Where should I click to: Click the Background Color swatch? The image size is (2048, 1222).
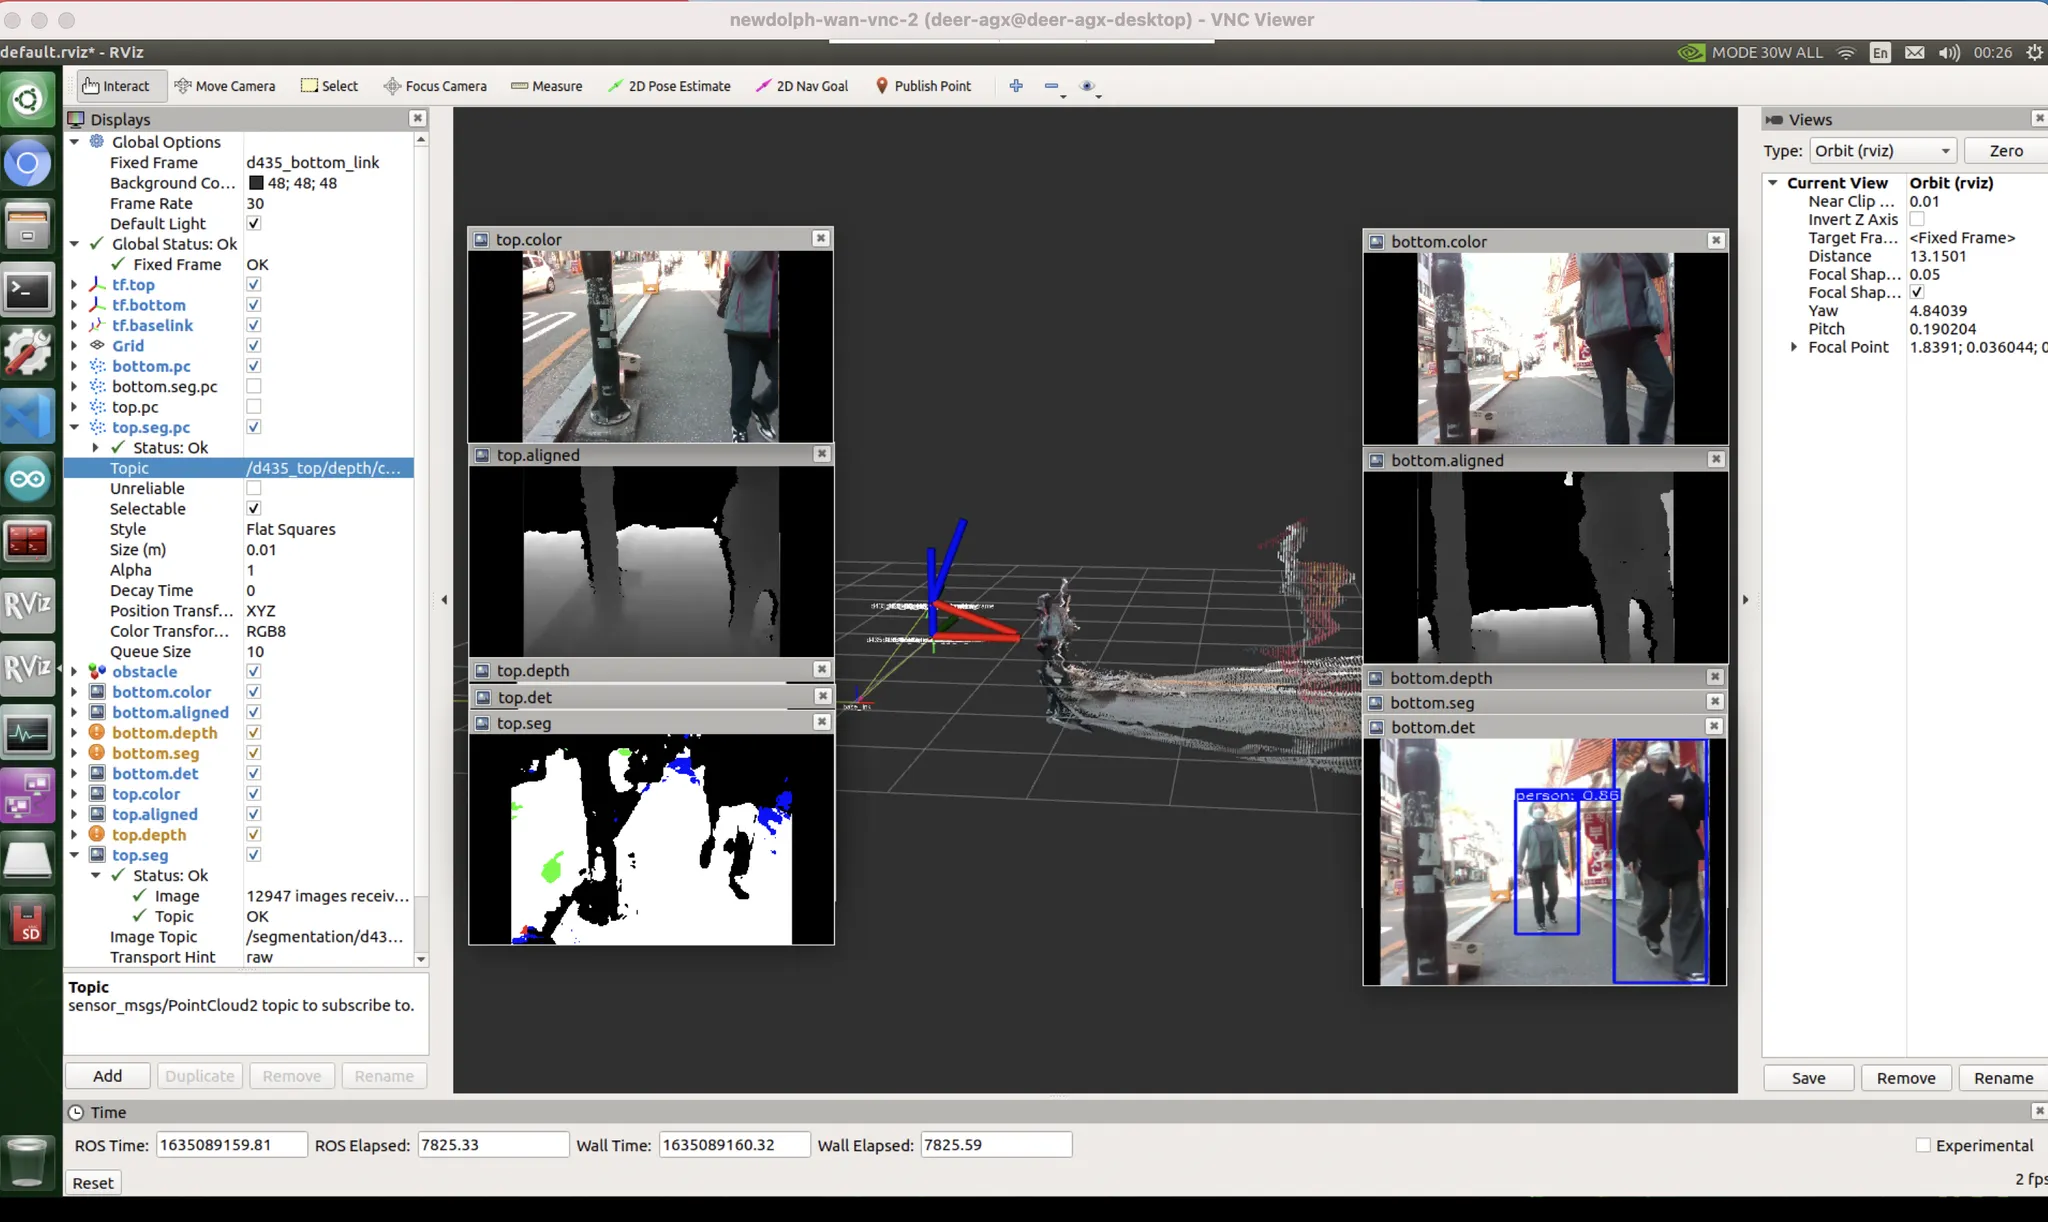256,183
